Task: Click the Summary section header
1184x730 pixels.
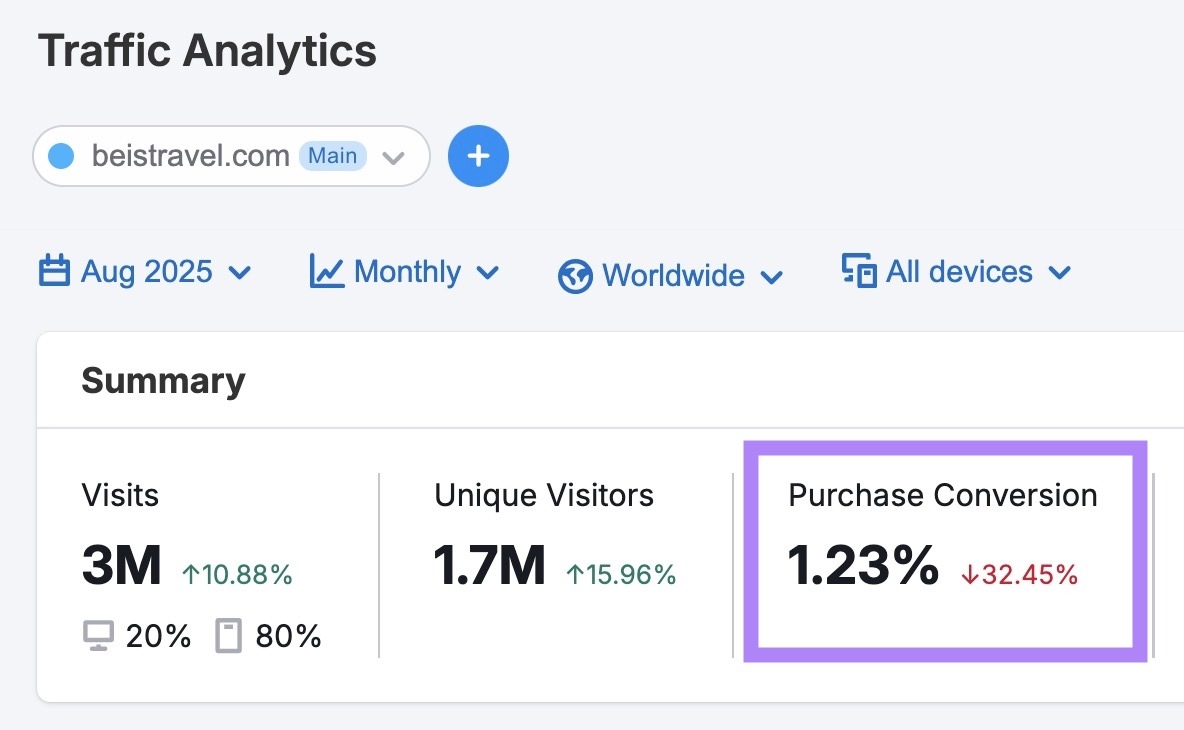Action: [163, 380]
